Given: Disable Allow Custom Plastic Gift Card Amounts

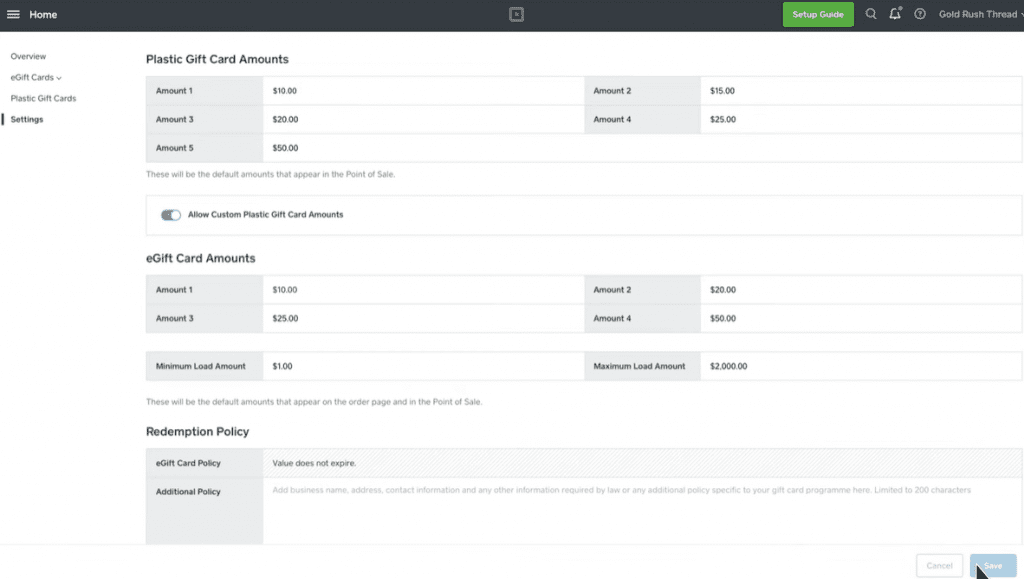Looking at the screenshot, I should 172,214.
